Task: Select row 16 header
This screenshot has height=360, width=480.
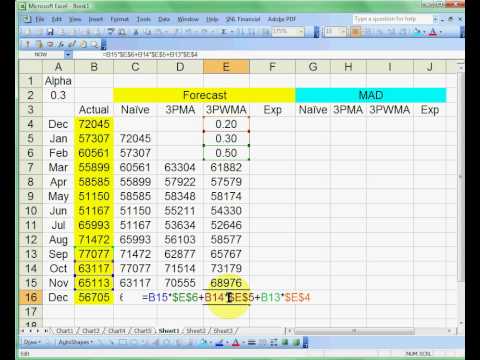Action: coord(31,297)
